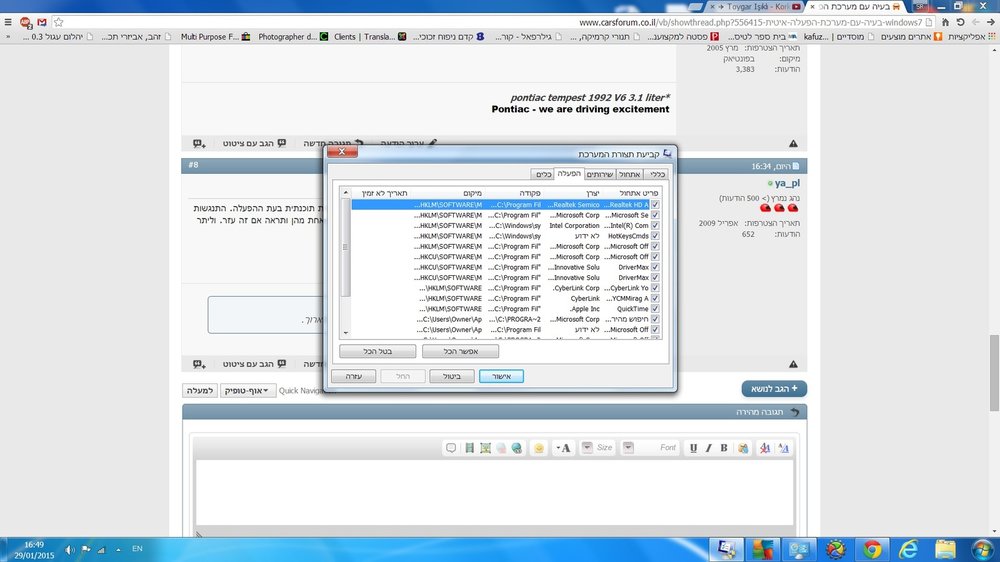Click the עזרה button
The image size is (1000, 562).
coord(353,376)
